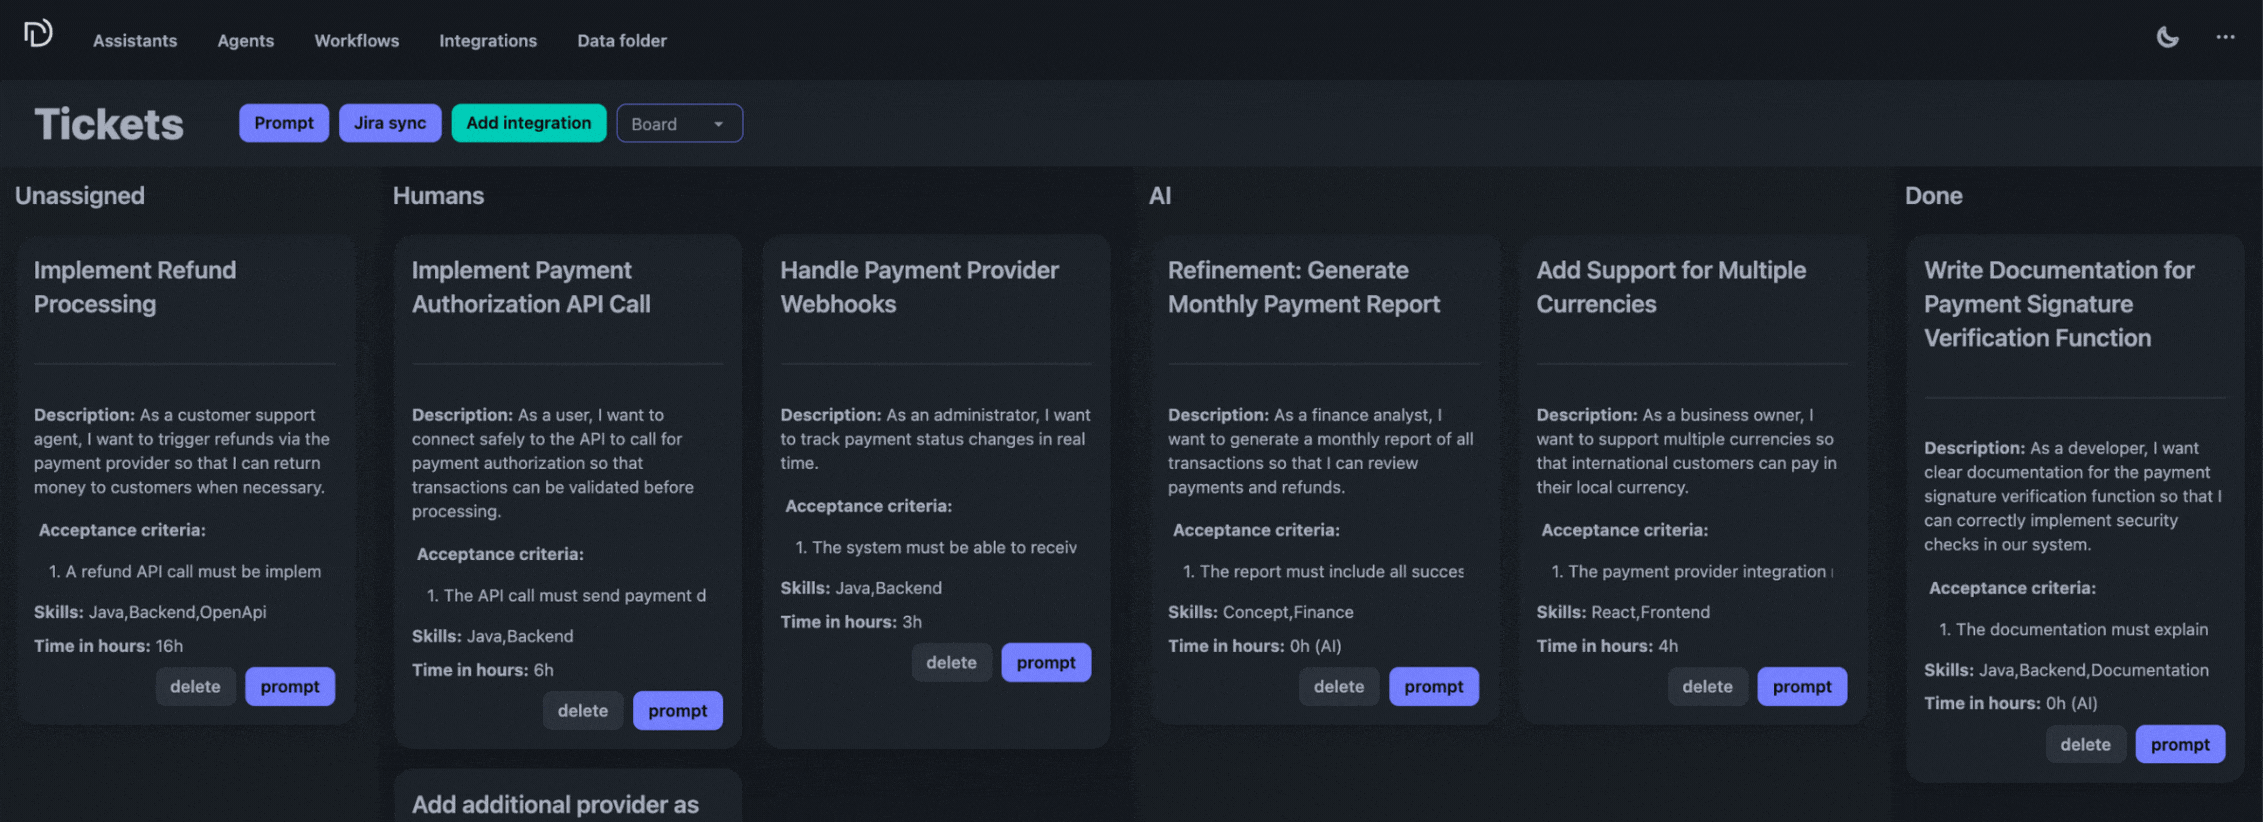The height and width of the screenshot is (822, 2263).
Task: Click the Add integration button
Action: [528, 123]
